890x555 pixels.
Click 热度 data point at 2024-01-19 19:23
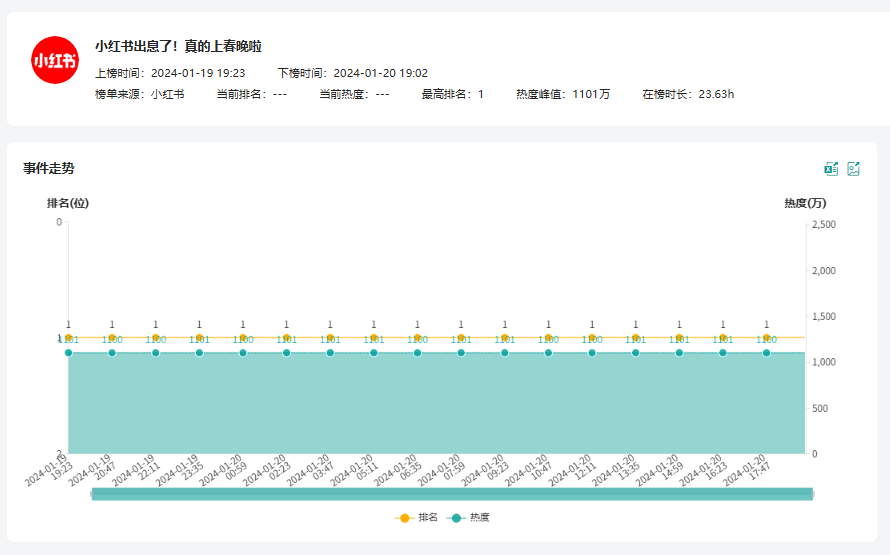69,353
